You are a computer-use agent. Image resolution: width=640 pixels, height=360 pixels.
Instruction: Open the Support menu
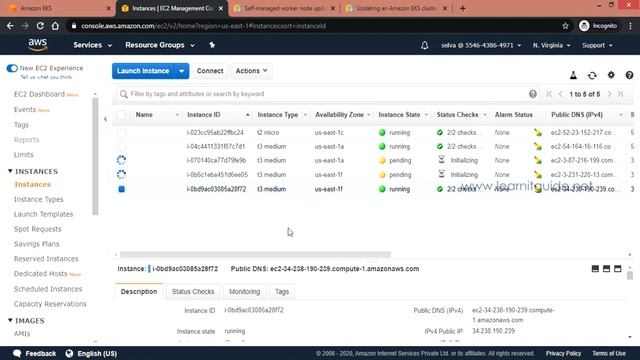point(597,45)
